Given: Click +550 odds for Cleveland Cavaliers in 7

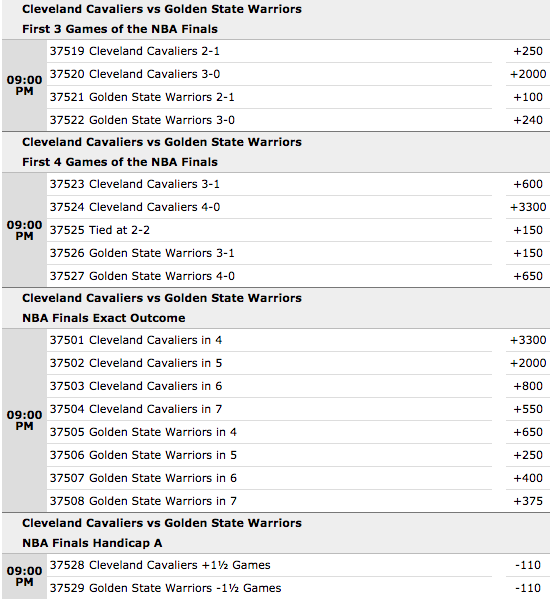Looking at the screenshot, I should (x=528, y=409).
